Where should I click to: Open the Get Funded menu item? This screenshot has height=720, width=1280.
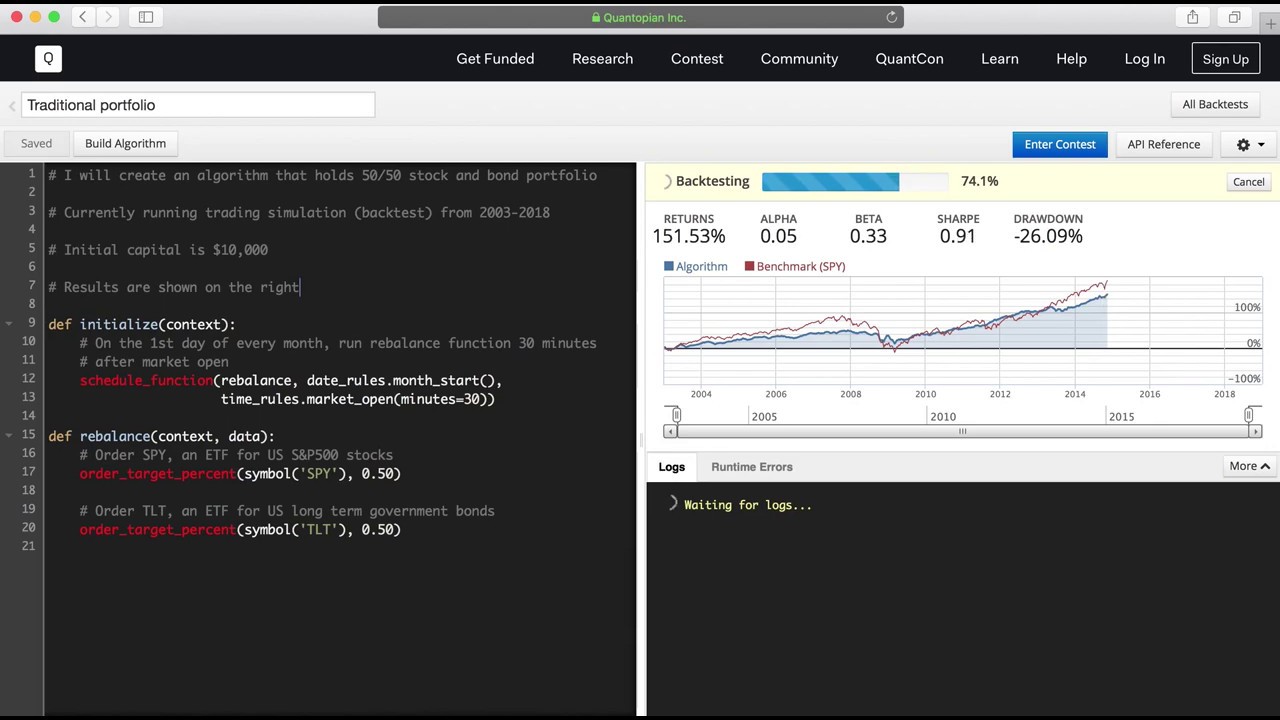[x=495, y=59]
